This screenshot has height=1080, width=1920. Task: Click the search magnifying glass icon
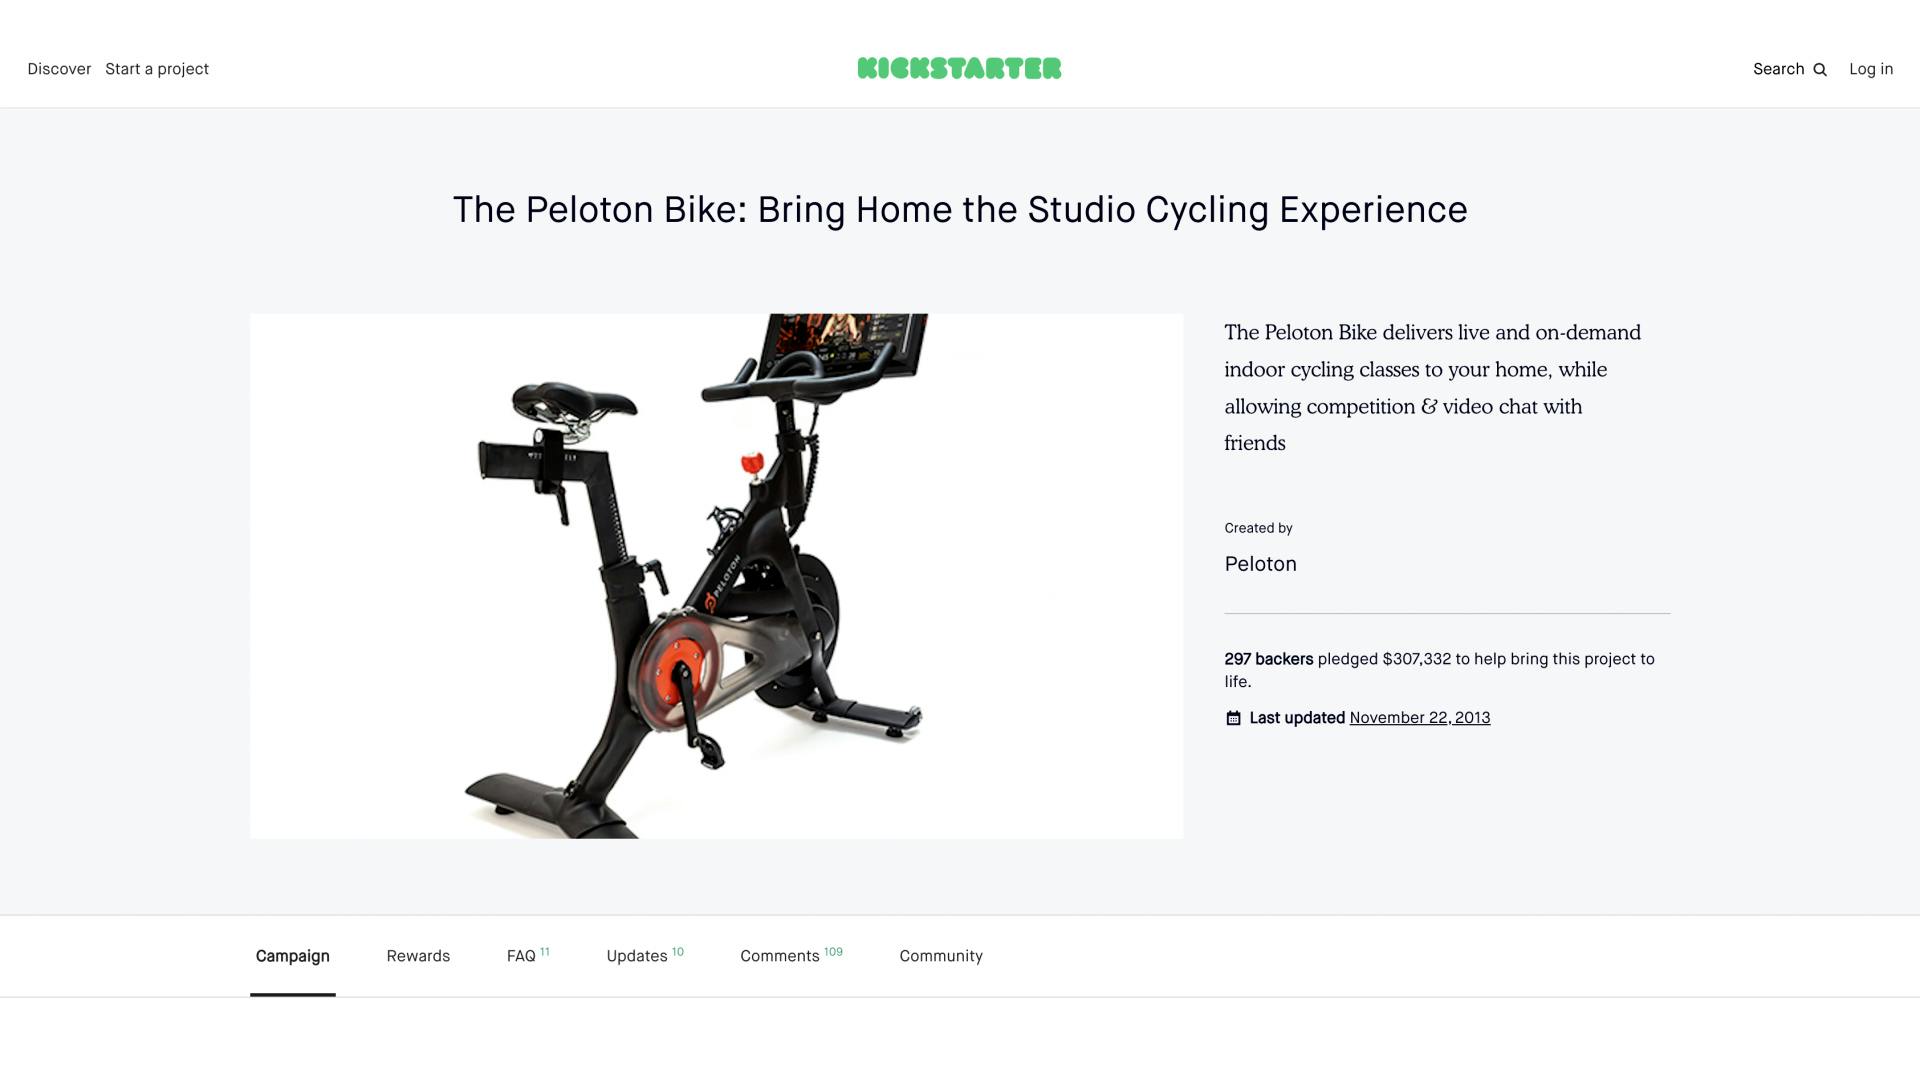coord(1820,70)
